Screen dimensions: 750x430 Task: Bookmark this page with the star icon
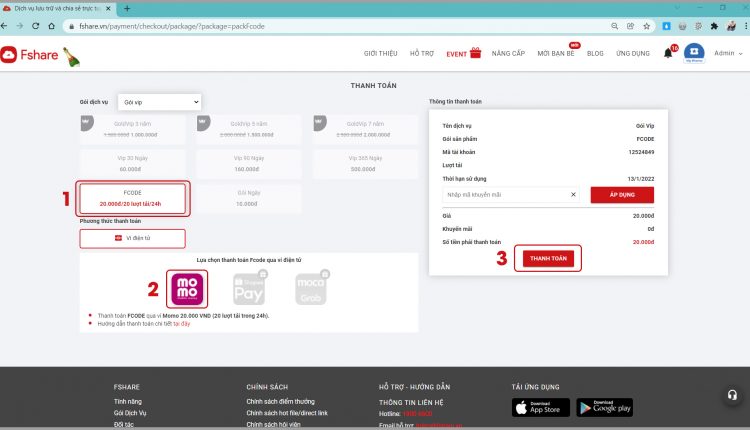pyautogui.click(x=647, y=26)
